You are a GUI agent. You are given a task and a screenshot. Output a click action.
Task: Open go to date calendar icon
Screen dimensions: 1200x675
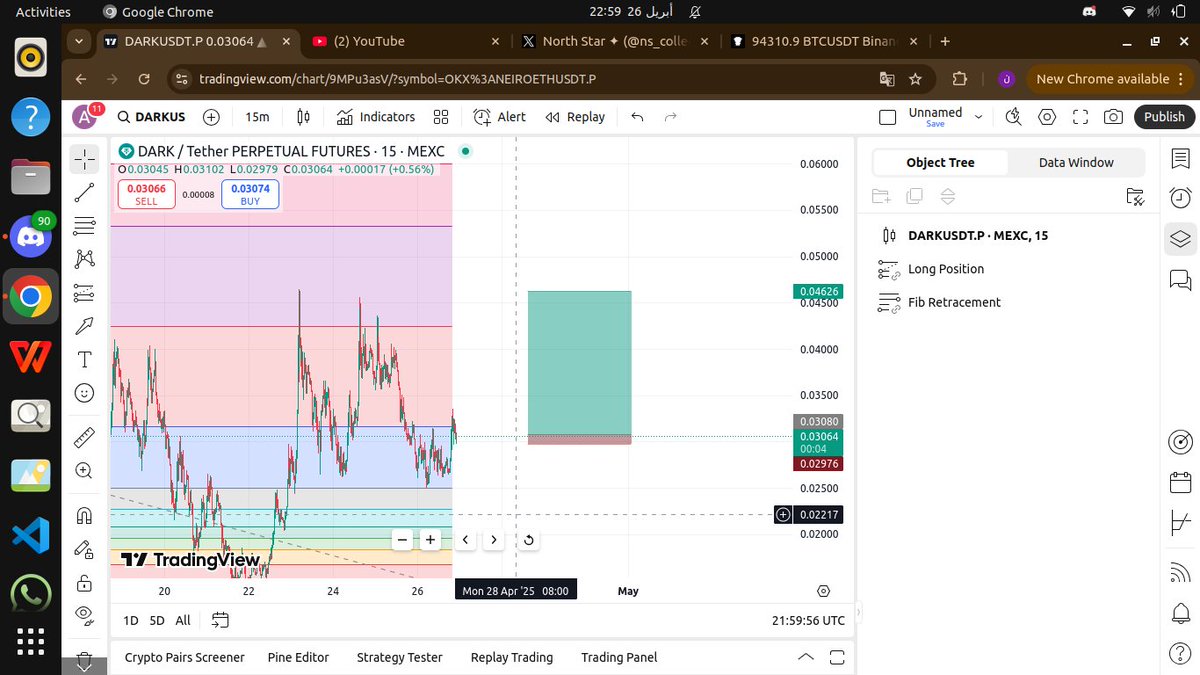coord(221,620)
